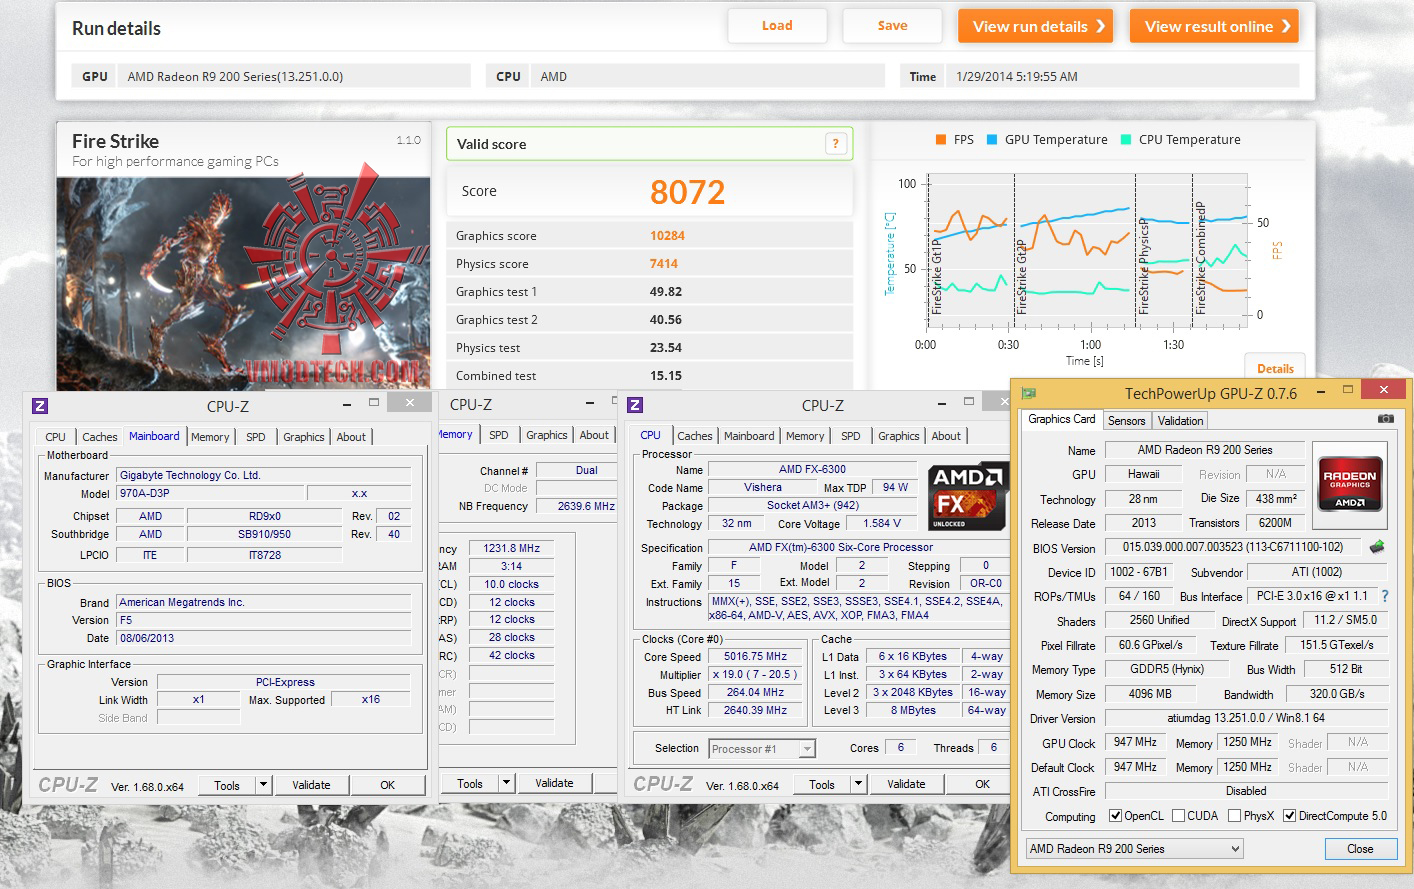Open Memory tab in processor CPU-Z window
This screenshot has height=889, width=1414.
pos(805,436)
